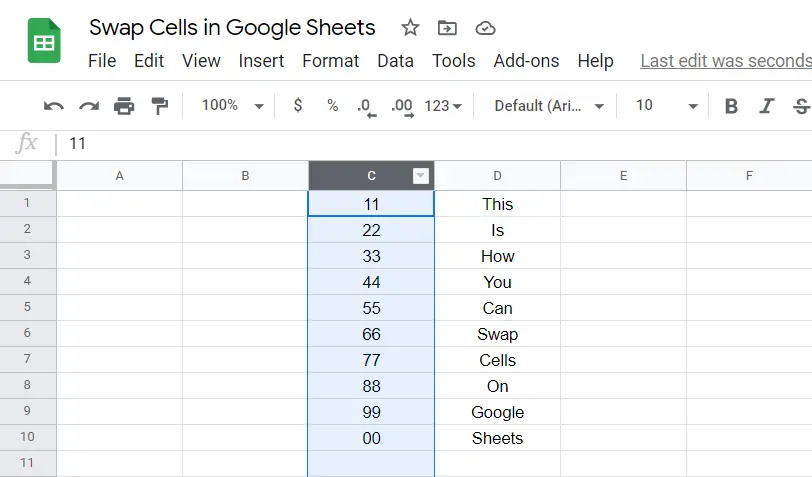Click the Last edit was seconds link

[x=726, y=61]
